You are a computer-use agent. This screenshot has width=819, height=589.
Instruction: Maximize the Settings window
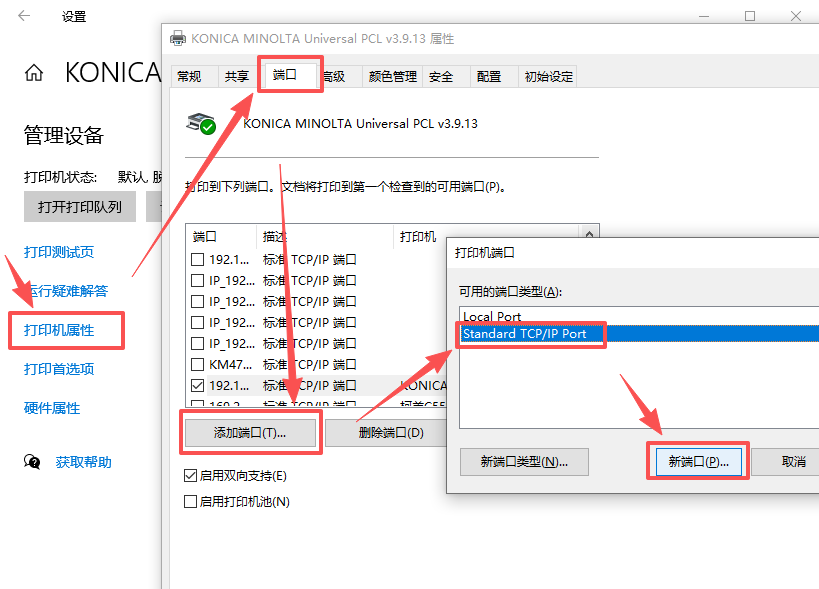click(750, 16)
